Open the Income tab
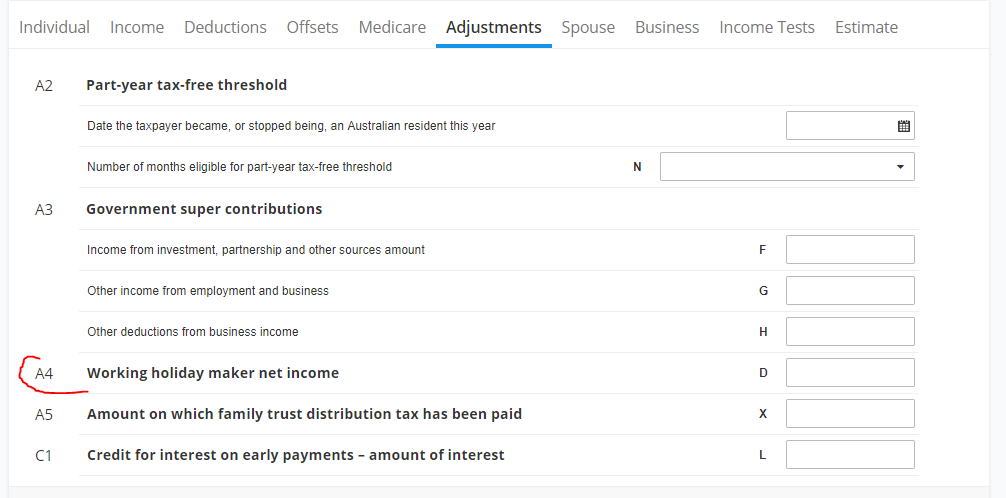The width and height of the screenshot is (1006, 498). (x=137, y=27)
